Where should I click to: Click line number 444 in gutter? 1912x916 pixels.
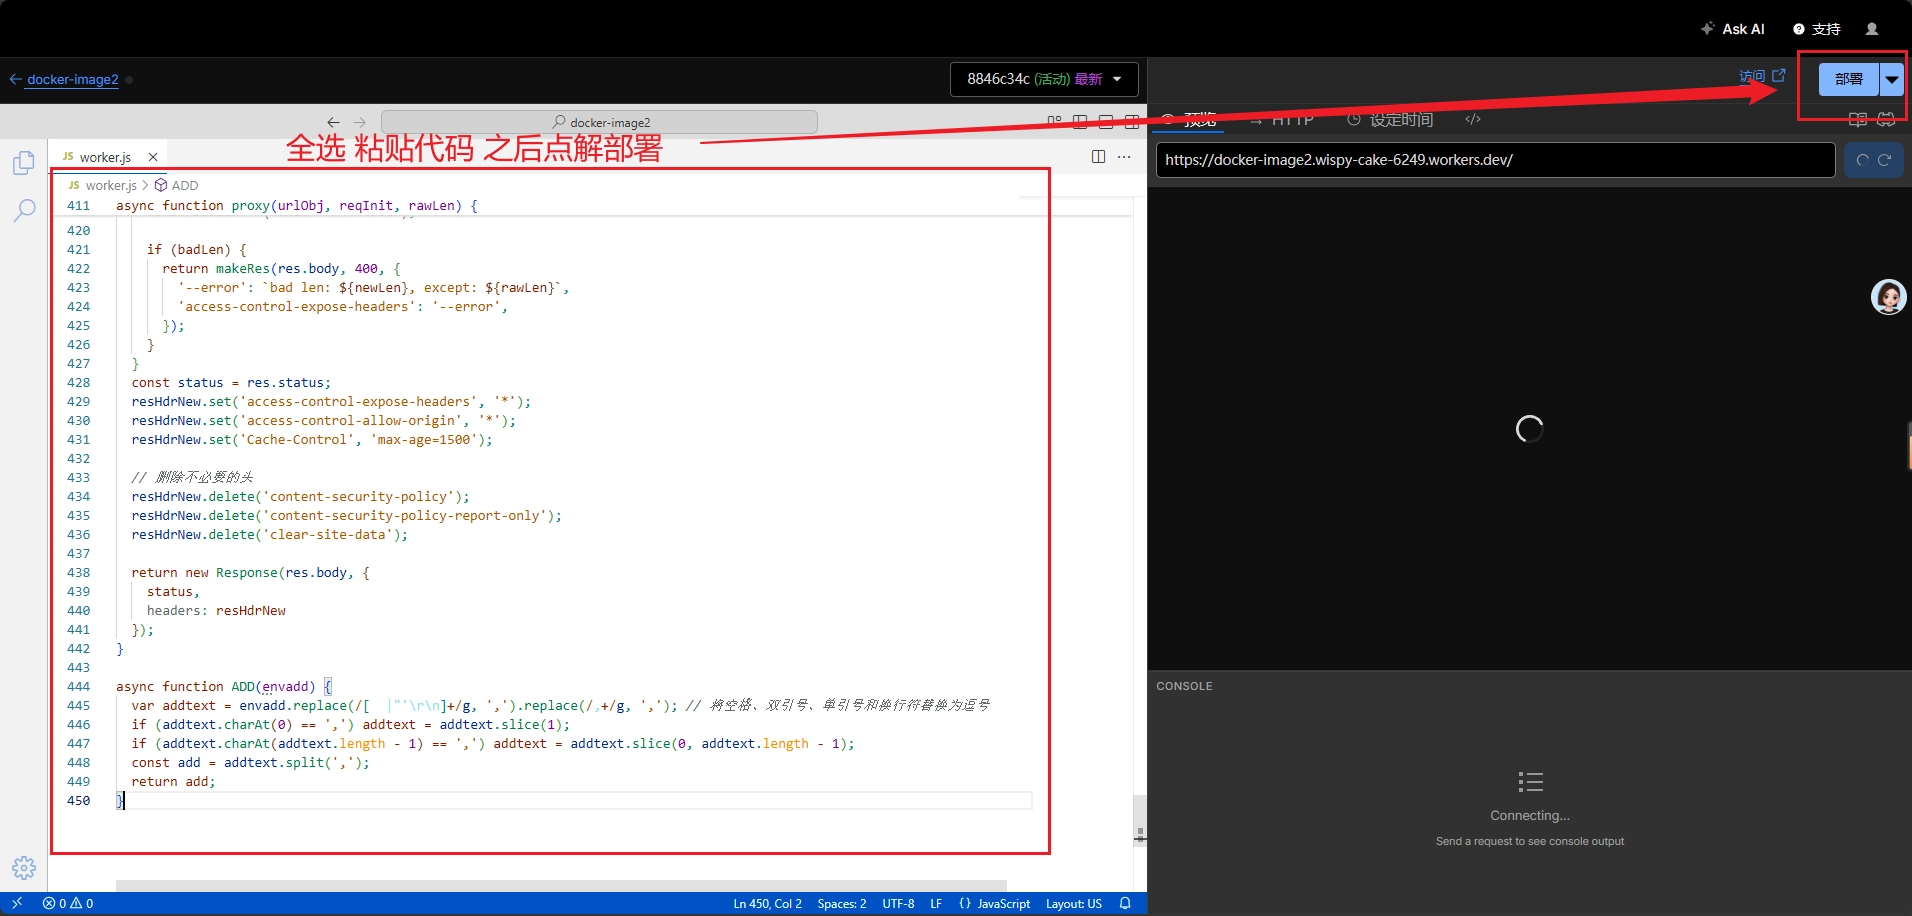tap(78, 686)
